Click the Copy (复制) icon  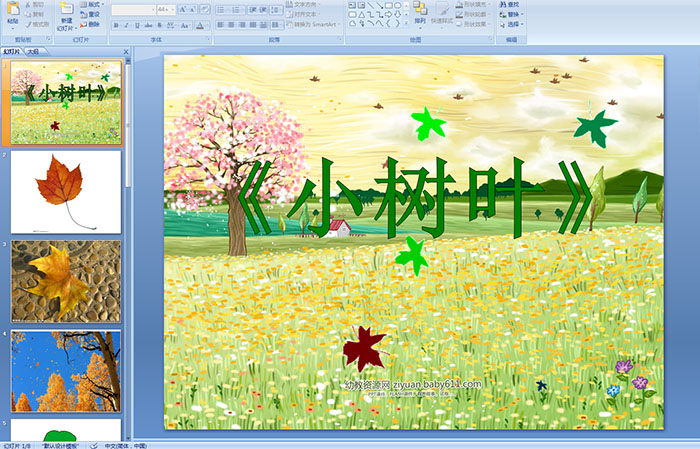click(28, 14)
